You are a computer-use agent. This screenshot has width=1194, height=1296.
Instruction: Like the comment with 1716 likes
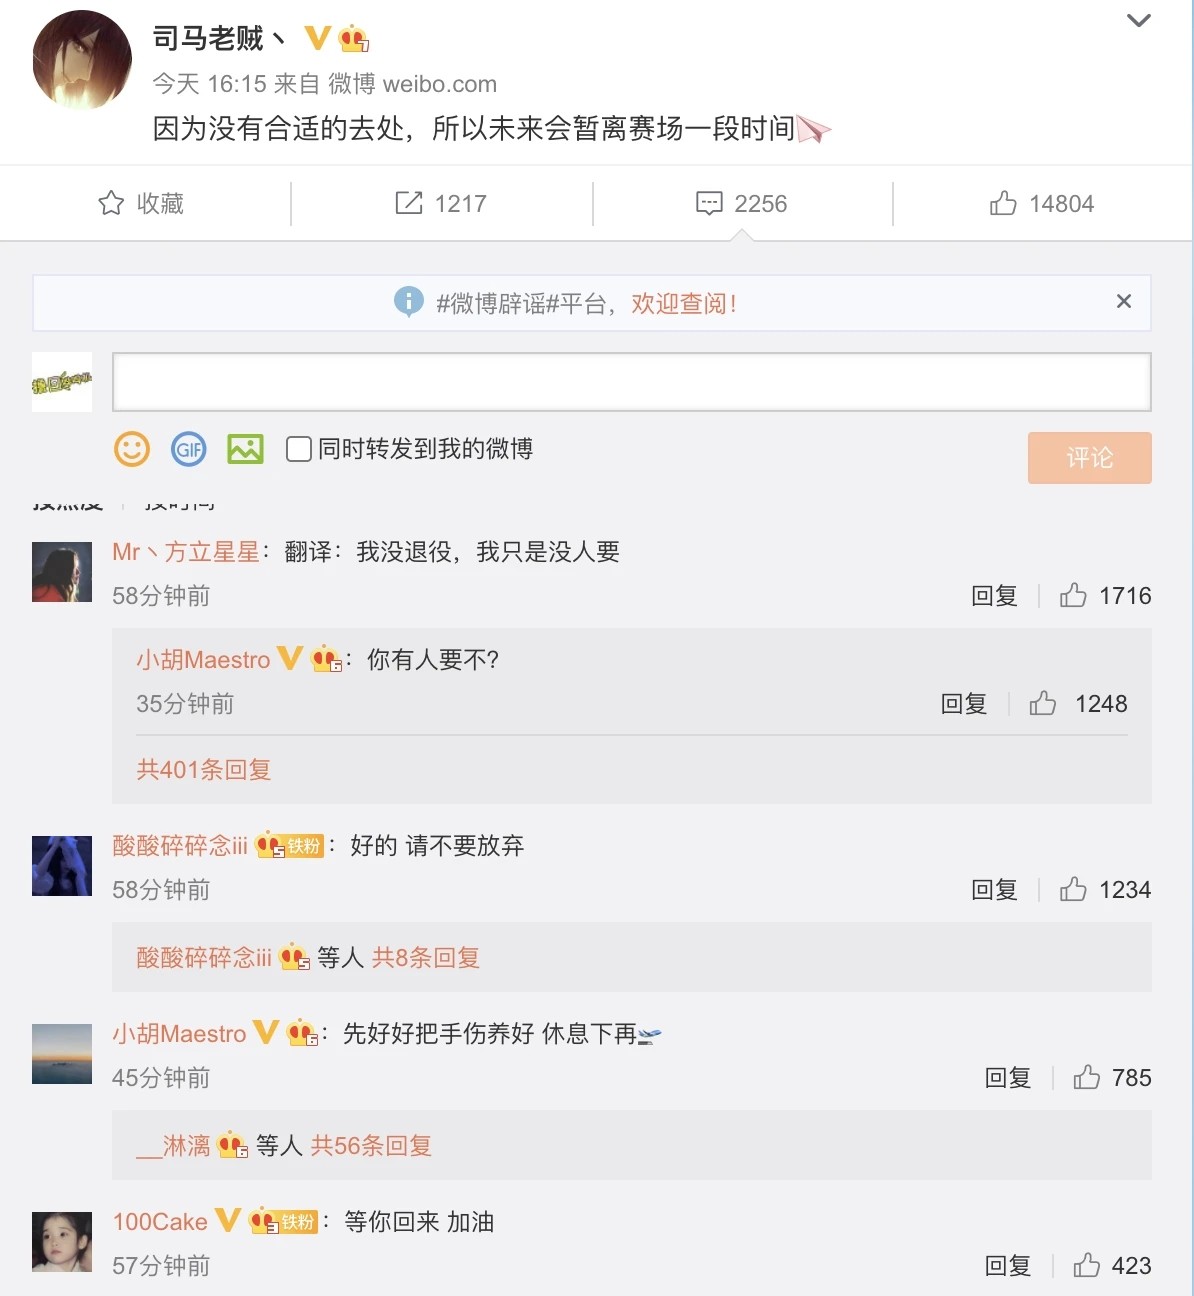[x=1073, y=596]
